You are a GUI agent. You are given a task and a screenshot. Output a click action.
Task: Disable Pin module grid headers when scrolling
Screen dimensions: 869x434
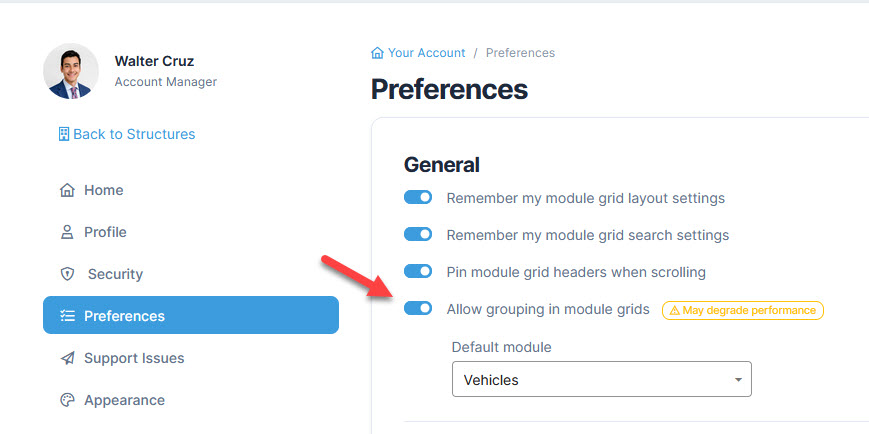418,272
